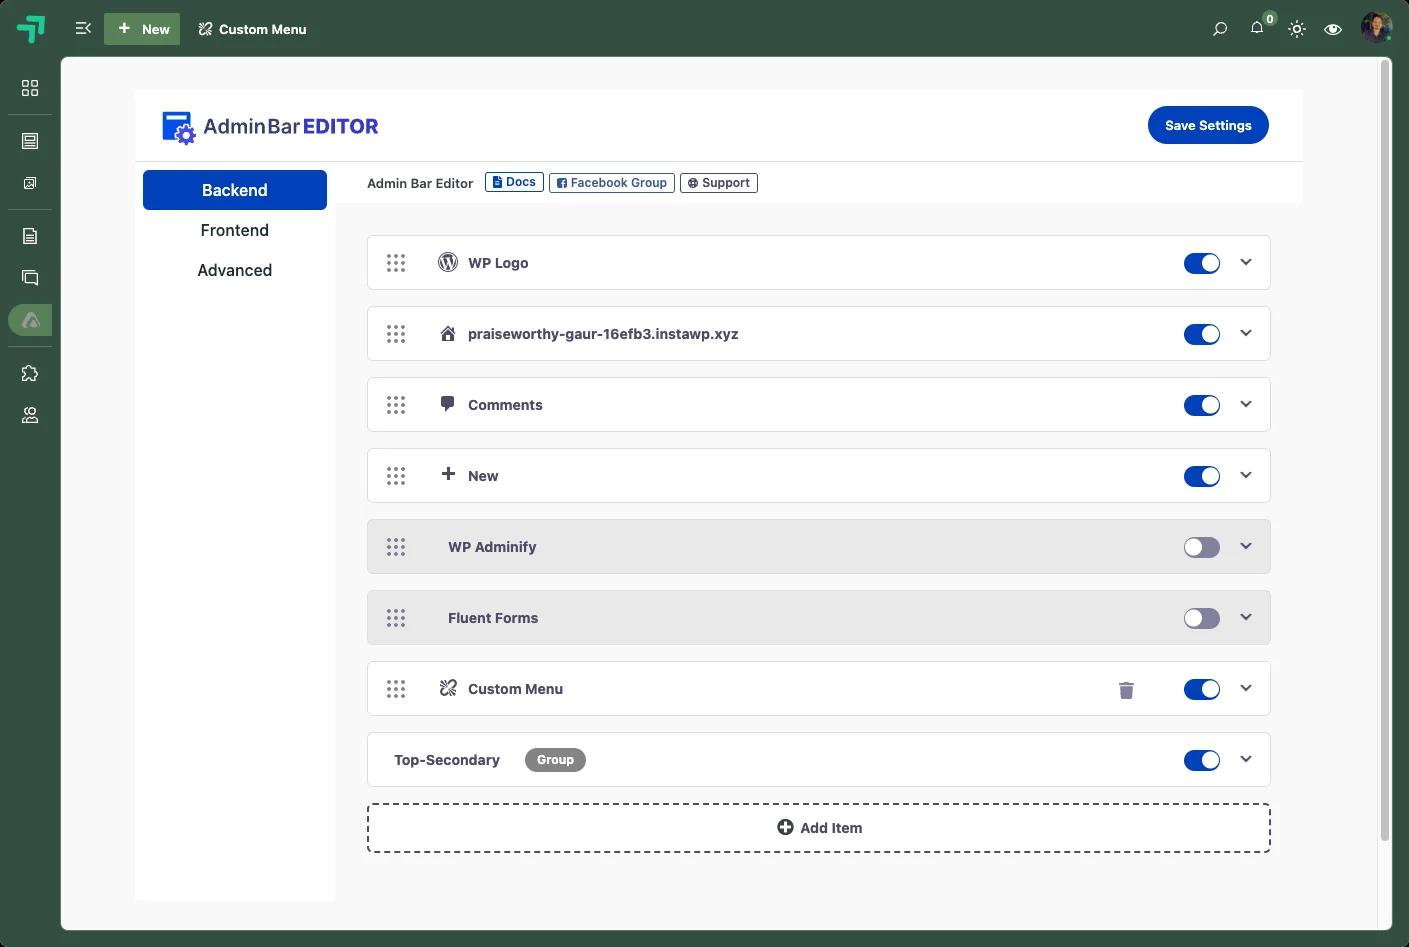
Task: Click the Custom Menu link icon in row
Action: point(448,688)
